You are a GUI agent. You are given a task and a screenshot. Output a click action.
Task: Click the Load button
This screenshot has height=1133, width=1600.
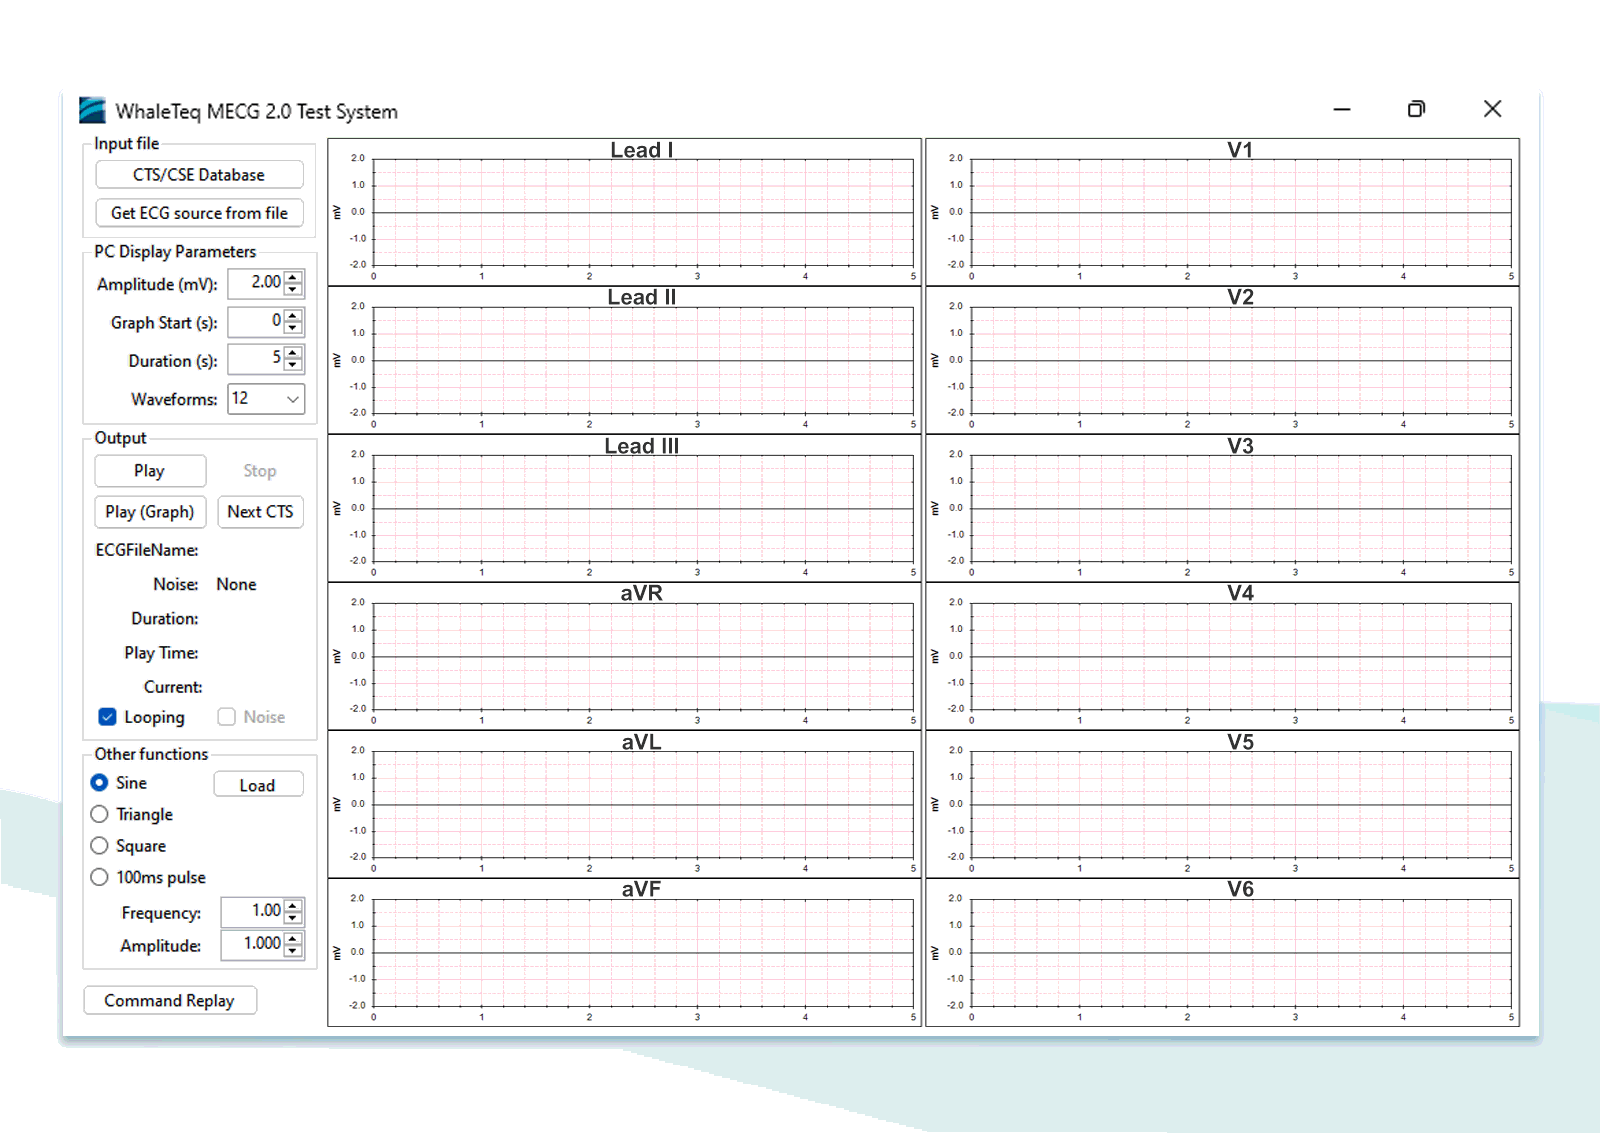pos(258,785)
